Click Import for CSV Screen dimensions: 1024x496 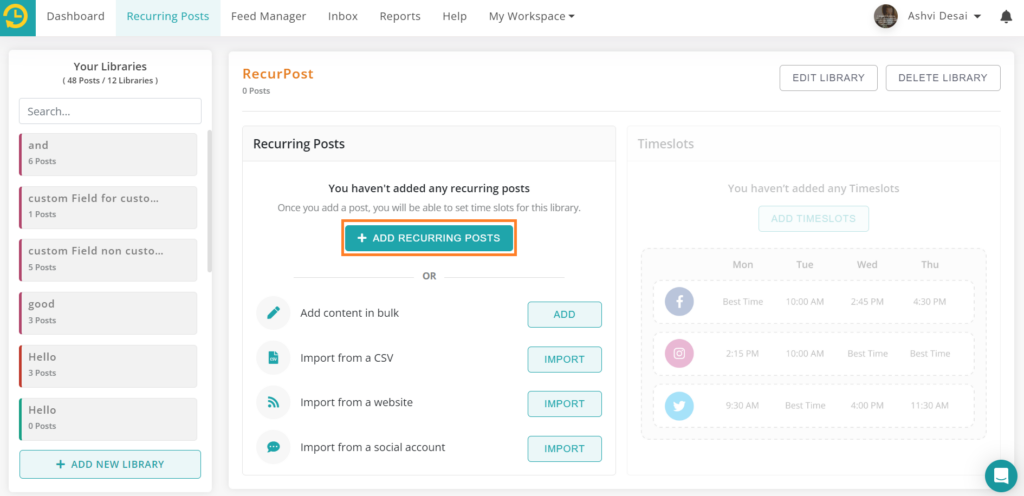pyautogui.click(x=564, y=359)
